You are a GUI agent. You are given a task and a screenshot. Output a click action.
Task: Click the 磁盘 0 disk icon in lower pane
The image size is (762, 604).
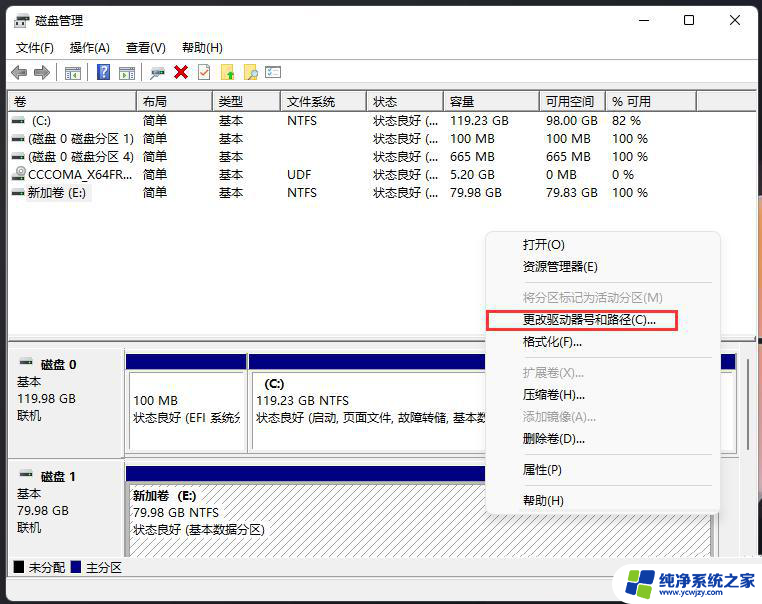point(26,362)
